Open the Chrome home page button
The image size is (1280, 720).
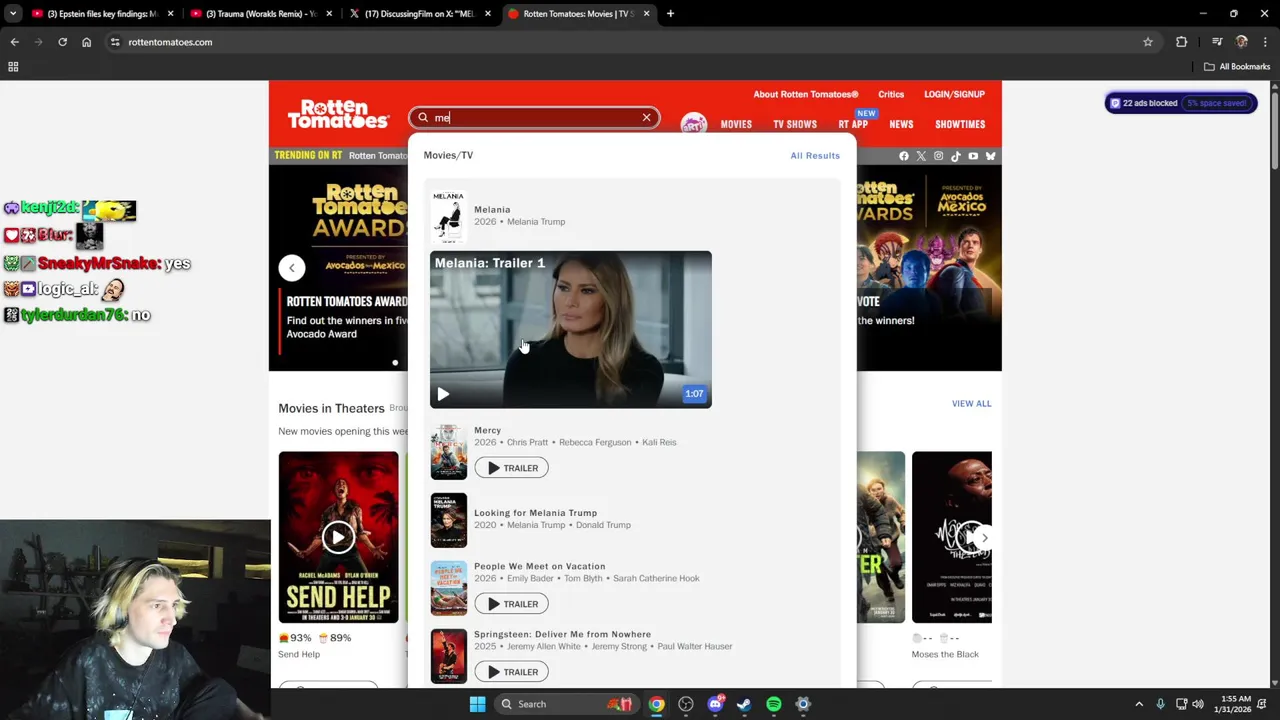[x=86, y=42]
